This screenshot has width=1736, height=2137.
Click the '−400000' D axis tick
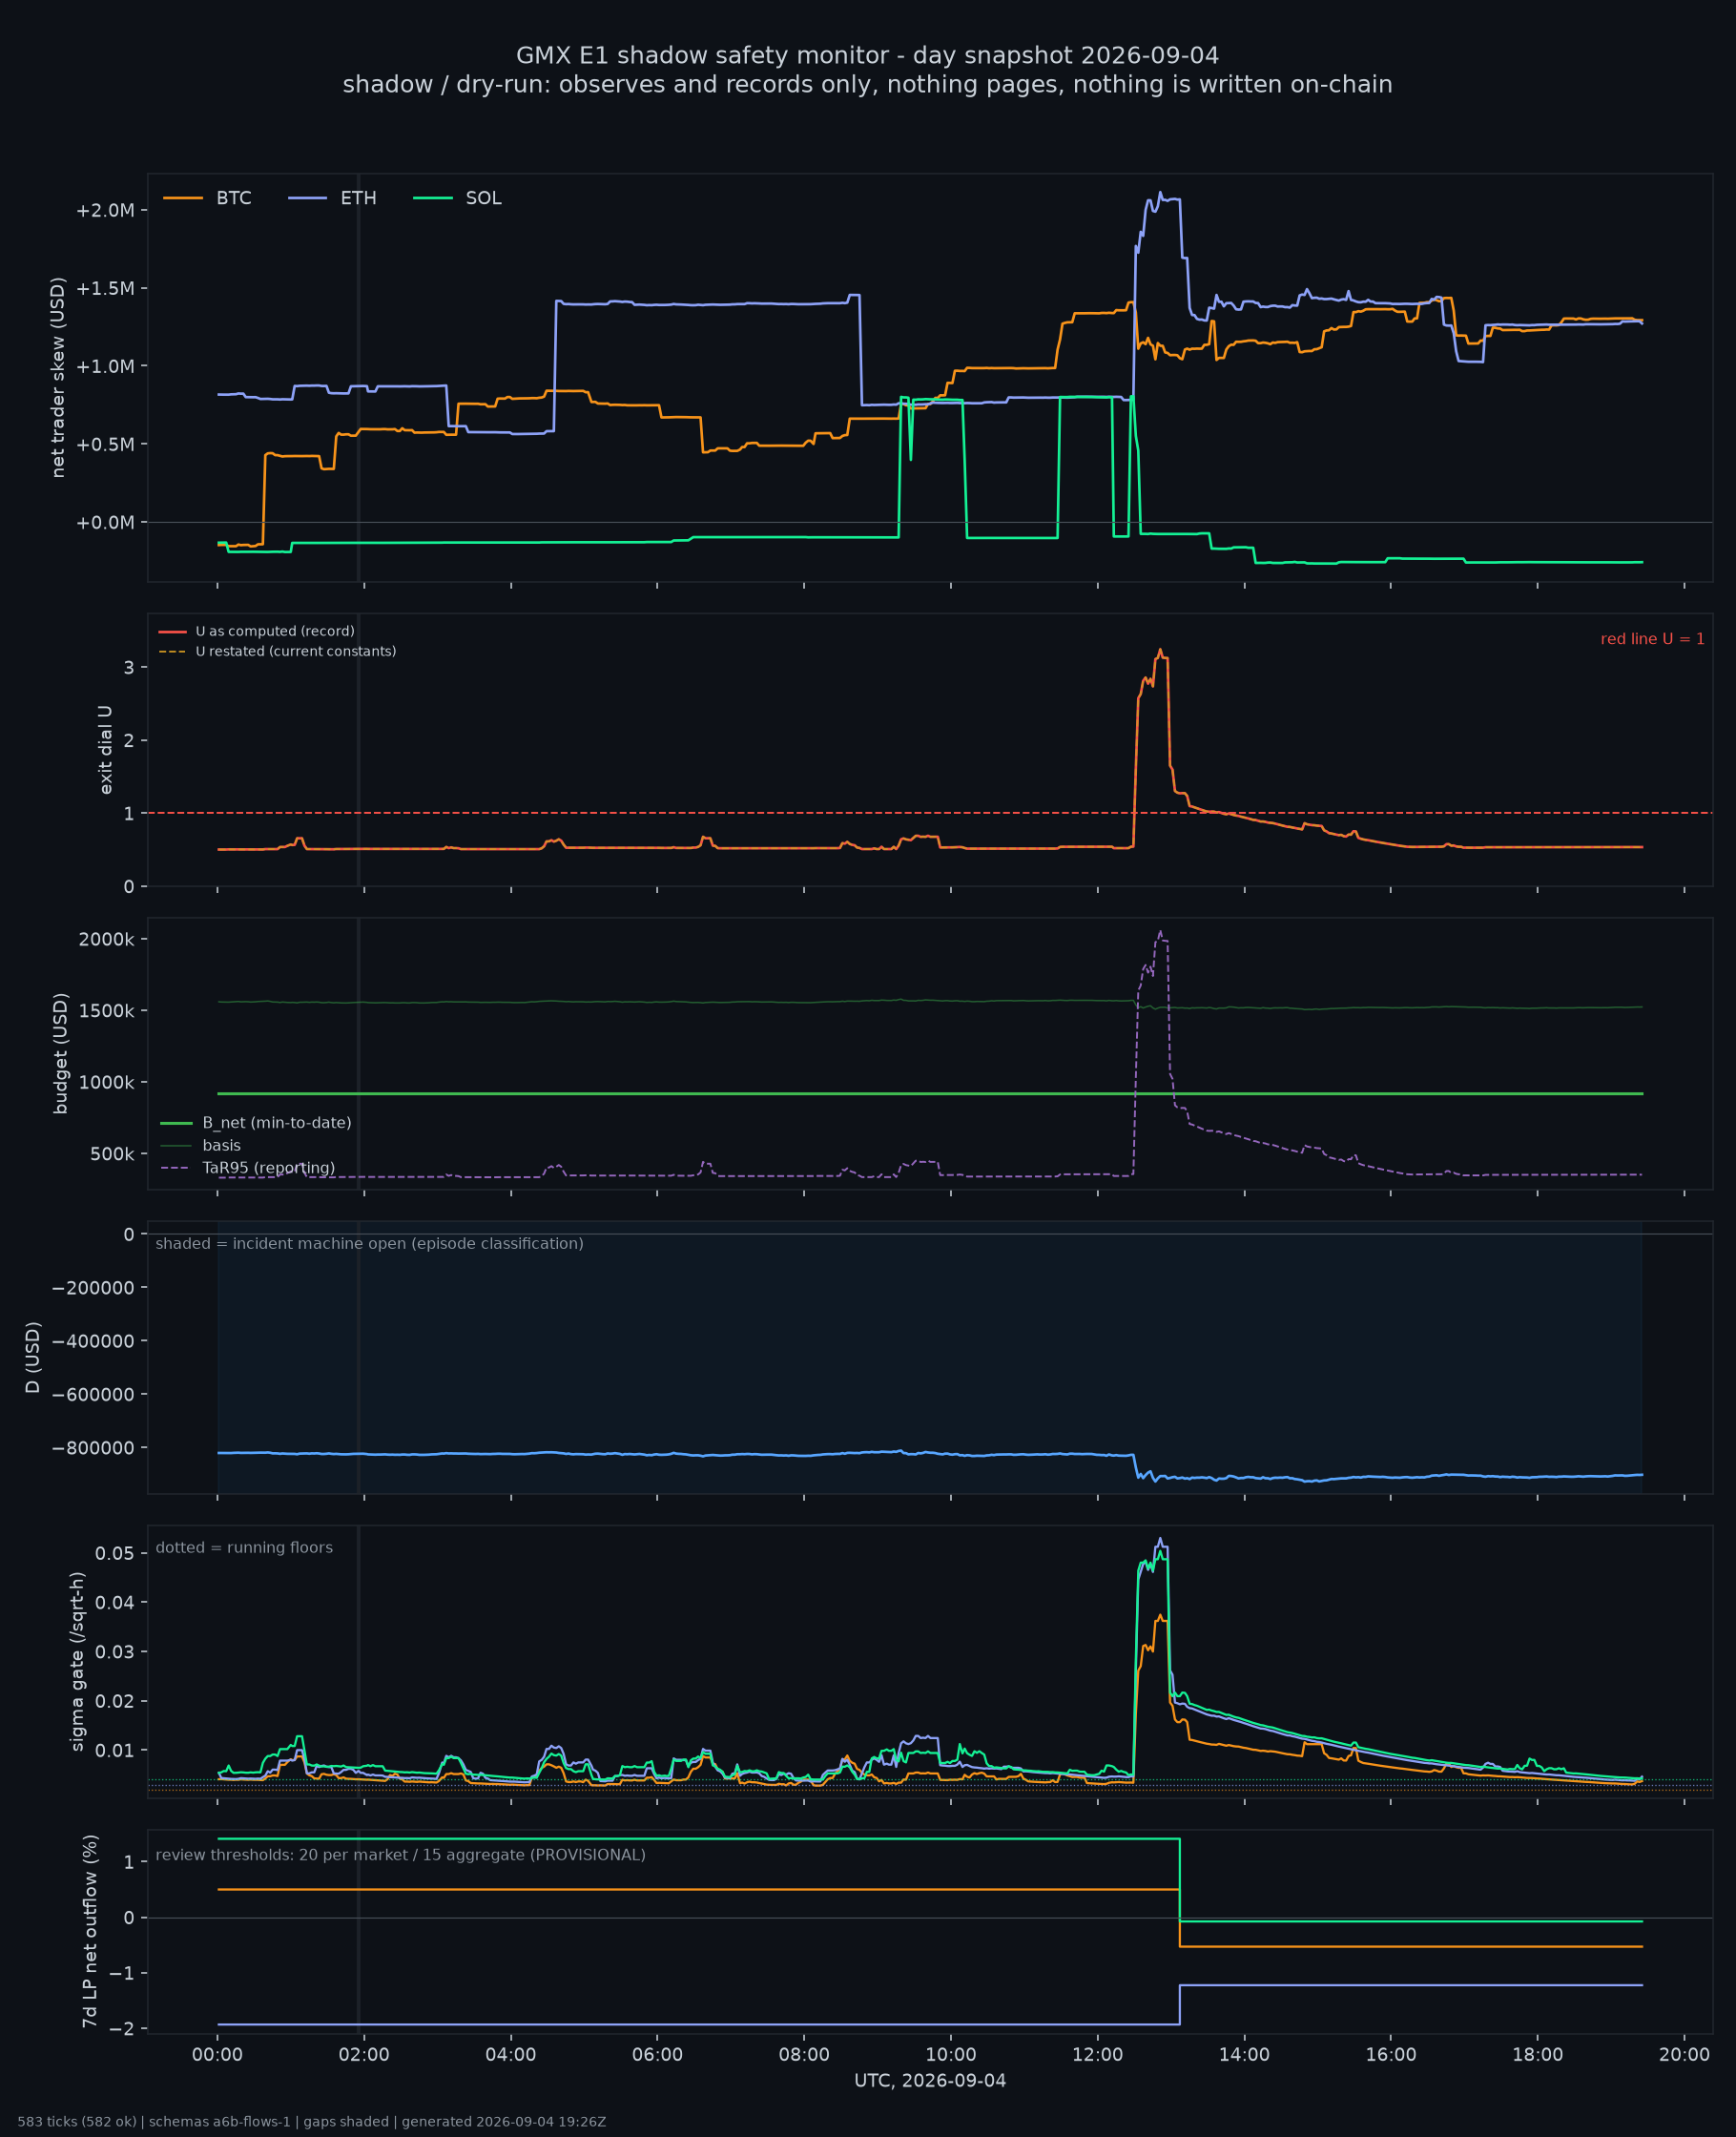93,1341
